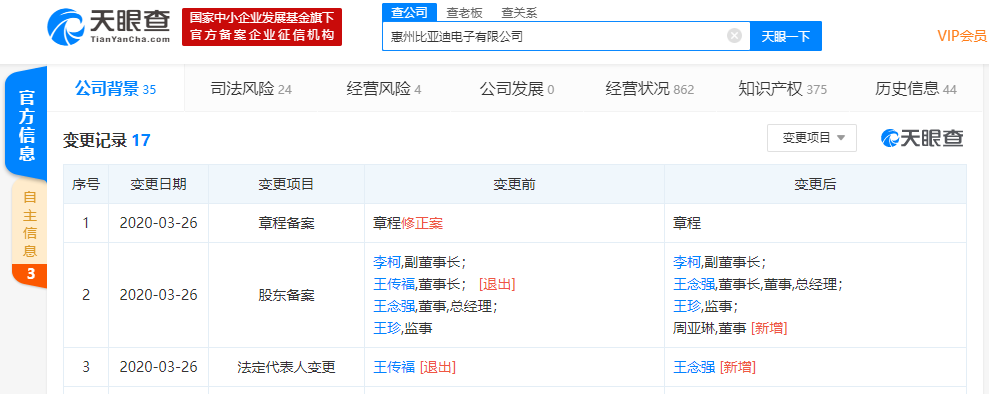Click the 变更项目 column header
Screen dimensions: 989x394
point(286,184)
